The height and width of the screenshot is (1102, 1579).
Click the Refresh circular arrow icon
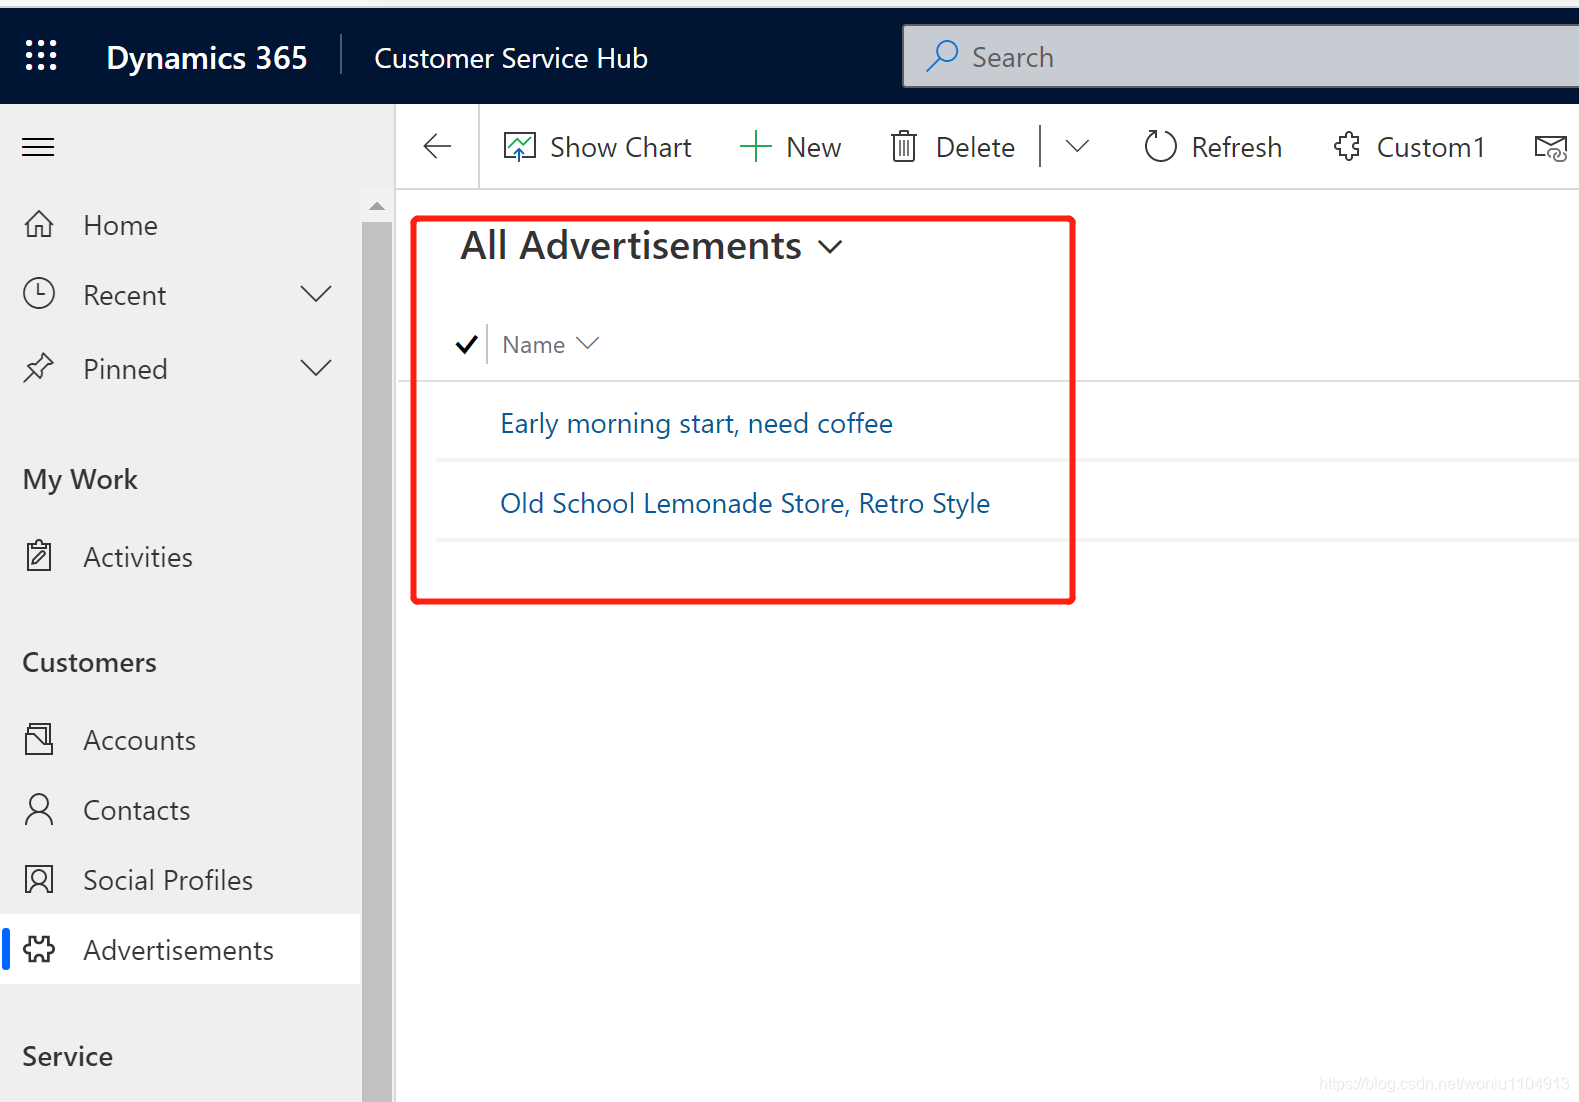coord(1160,147)
